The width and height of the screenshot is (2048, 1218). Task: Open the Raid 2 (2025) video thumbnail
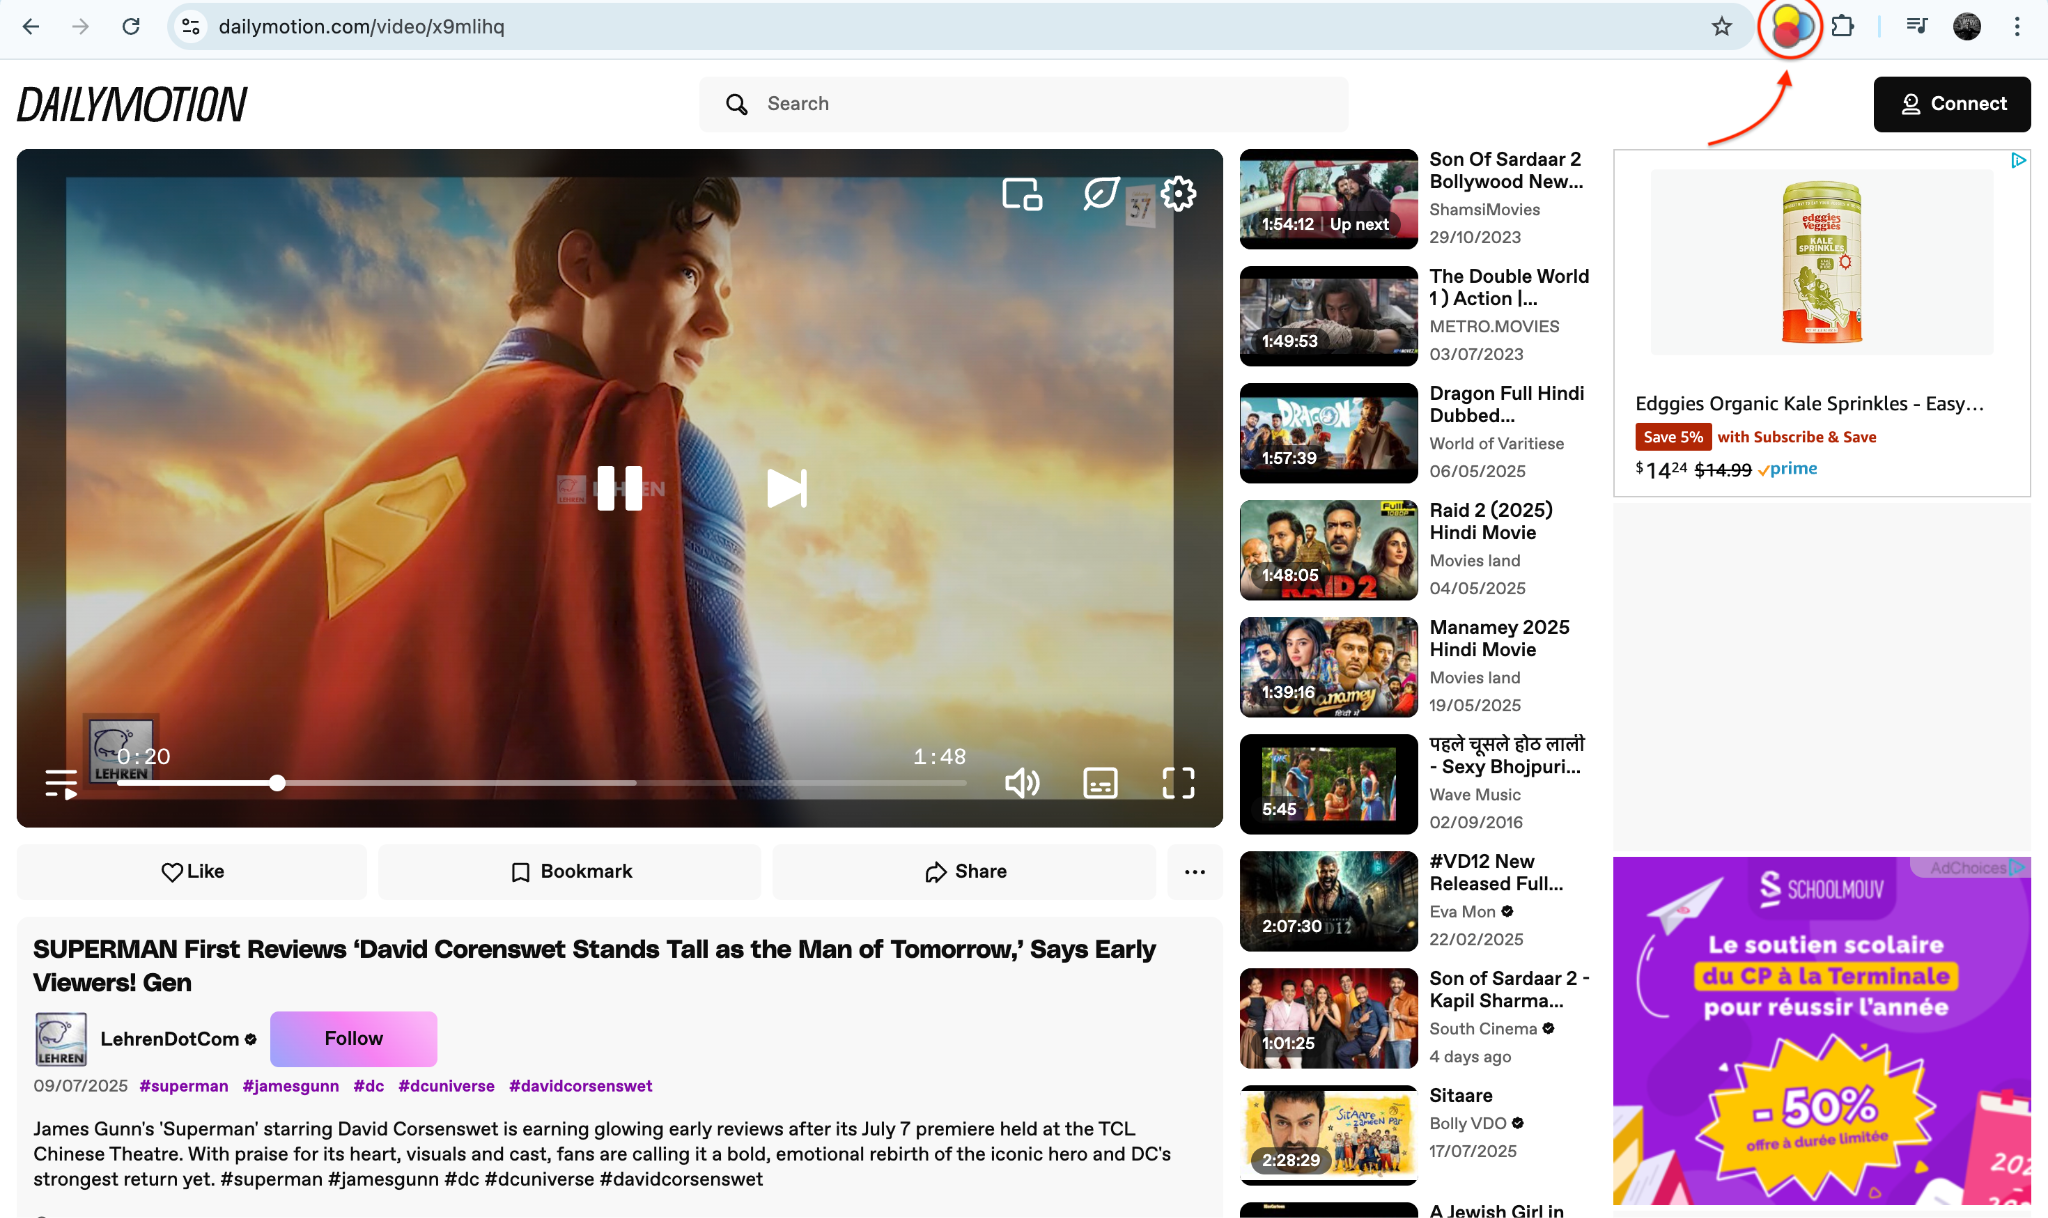click(1328, 550)
